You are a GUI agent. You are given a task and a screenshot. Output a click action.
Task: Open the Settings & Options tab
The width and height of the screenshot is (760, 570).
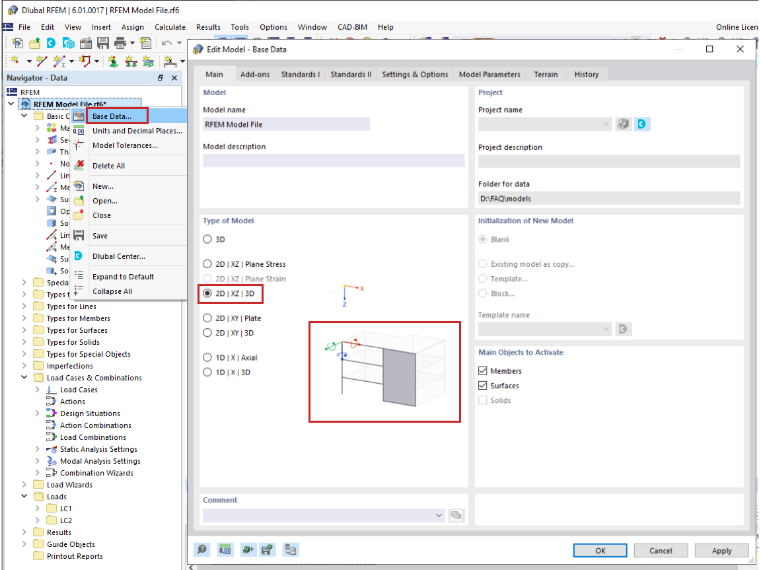[415, 74]
